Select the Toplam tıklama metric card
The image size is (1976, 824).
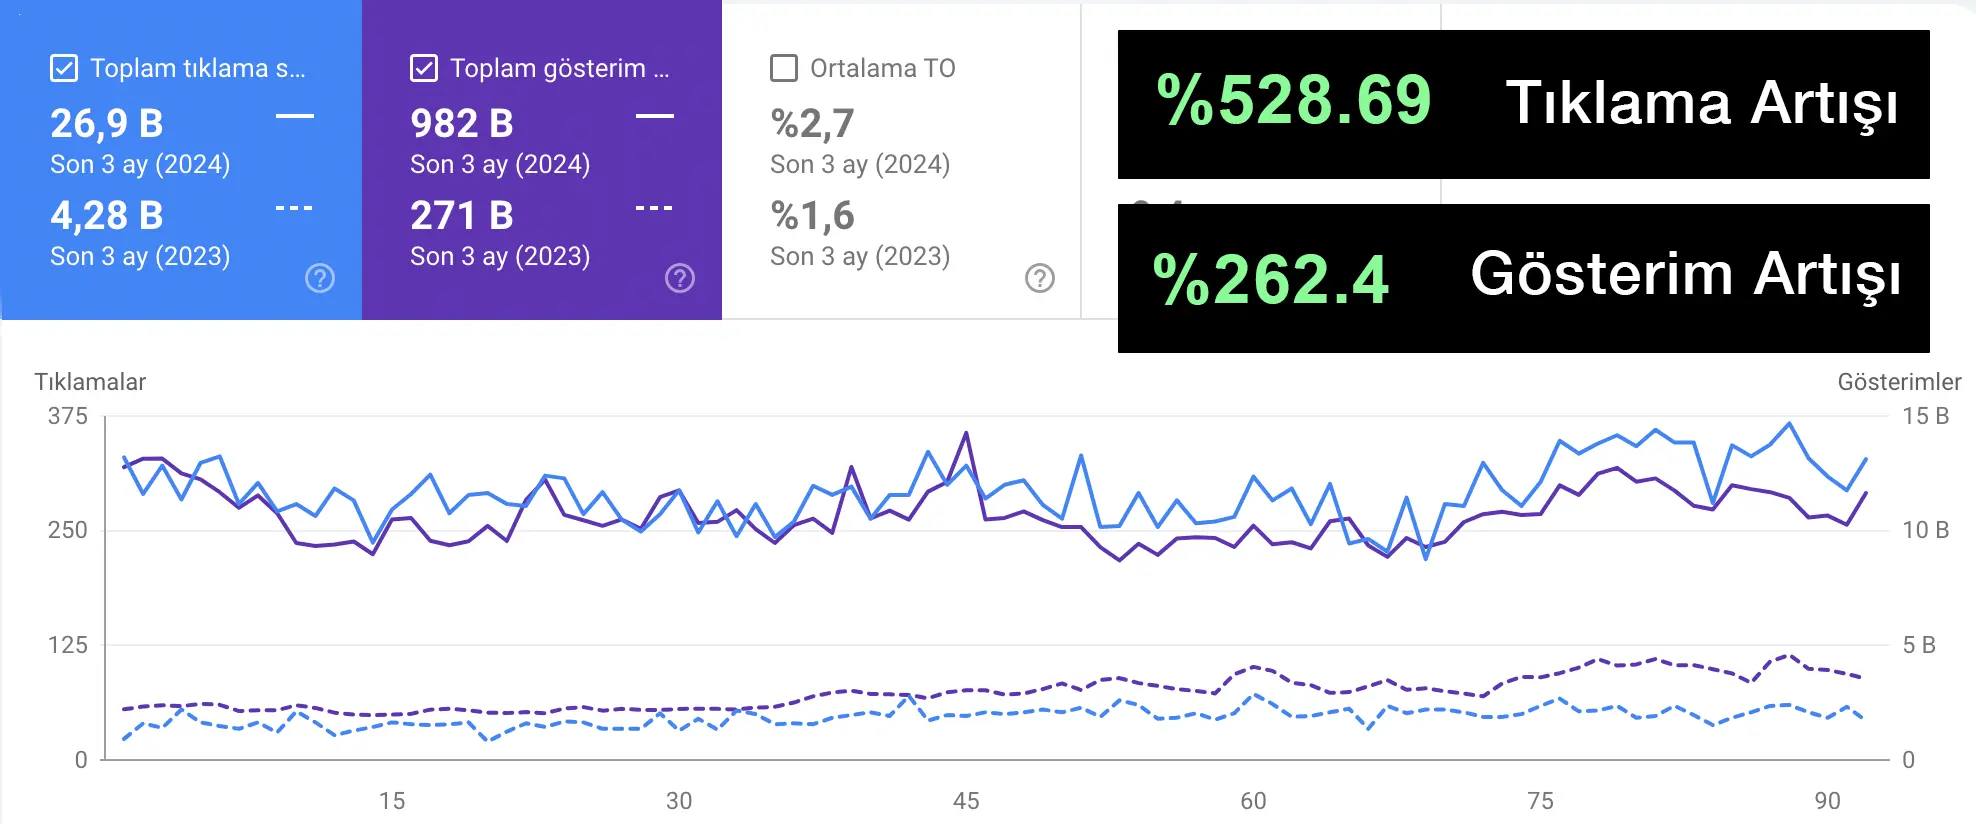181,160
